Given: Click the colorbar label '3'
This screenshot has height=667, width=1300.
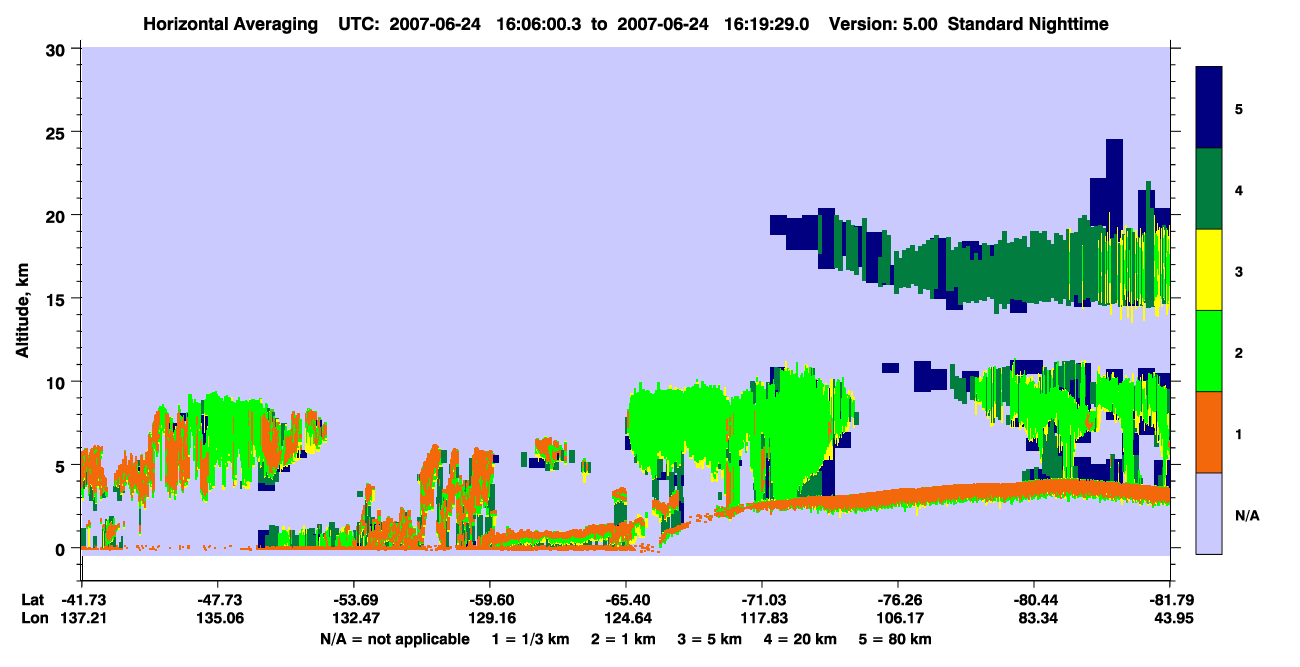Looking at the screenshot, I should pyautogui.click(x=1239, y=270).
